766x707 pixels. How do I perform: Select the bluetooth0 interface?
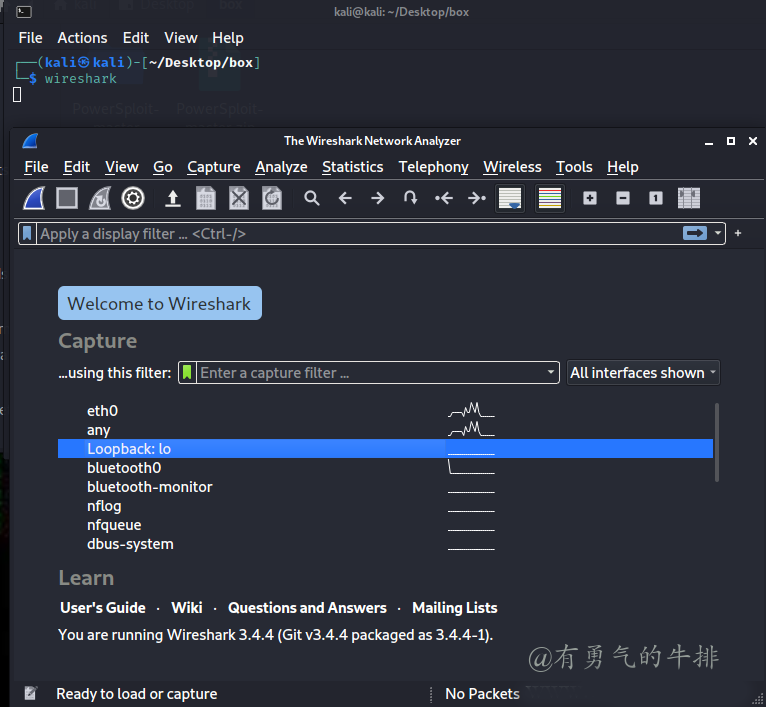(385, 468)
